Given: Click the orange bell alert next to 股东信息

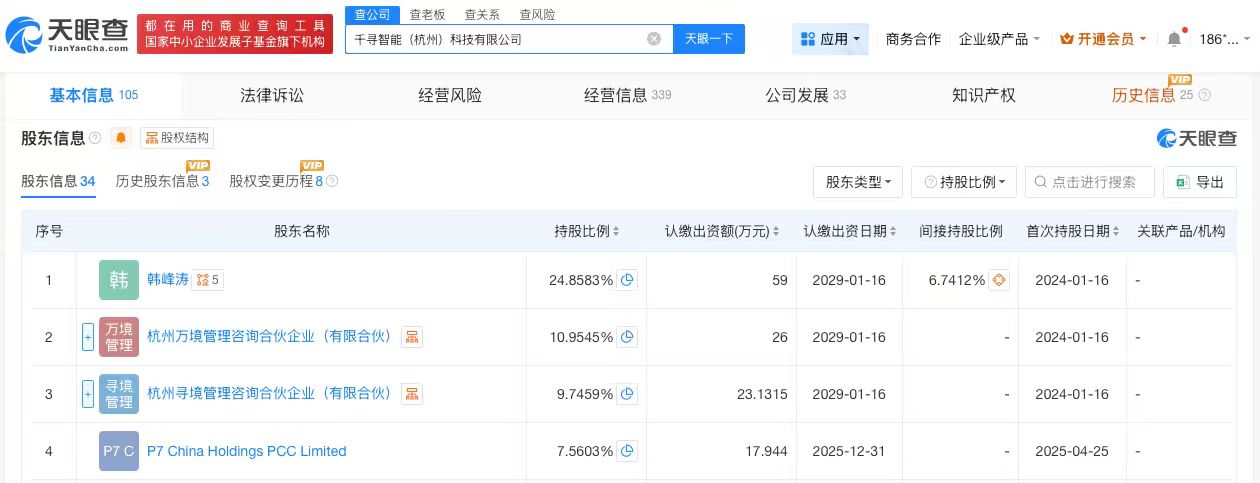Looking at the screenshot, I should [121, 138].
